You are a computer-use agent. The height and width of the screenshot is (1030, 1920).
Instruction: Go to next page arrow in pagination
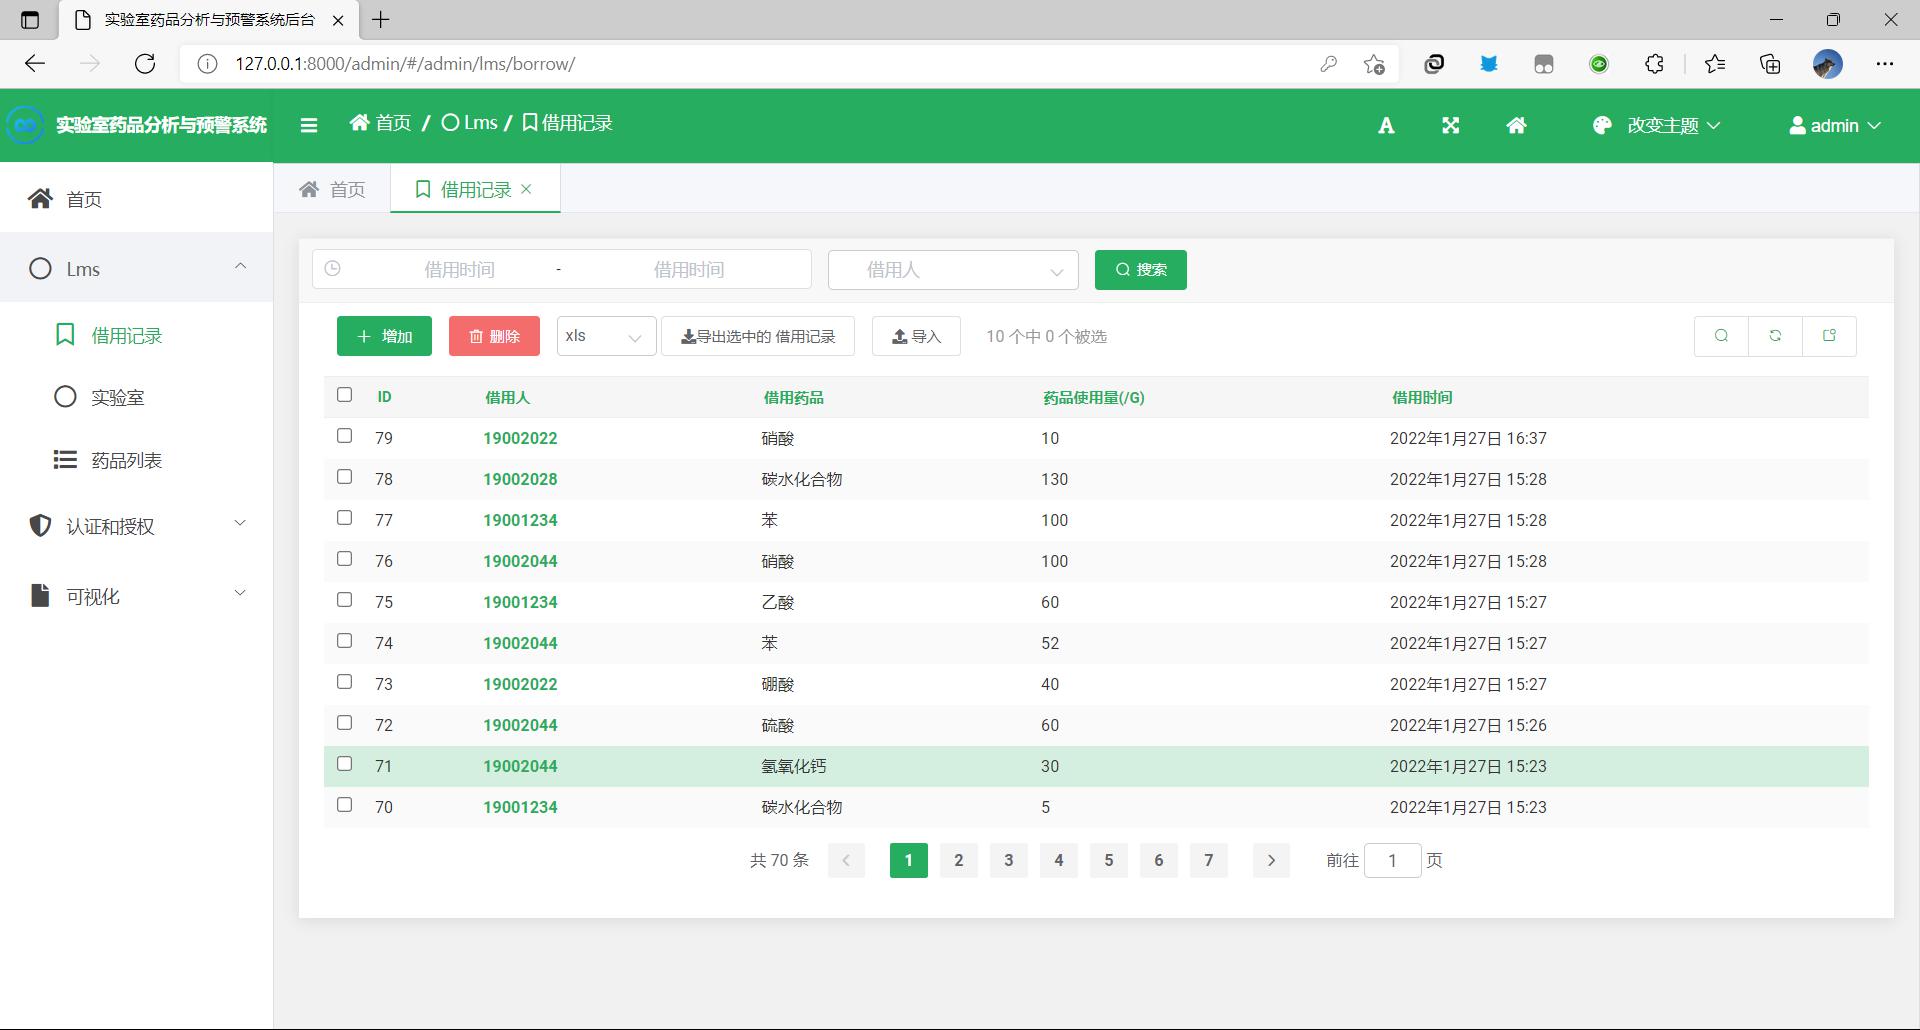coord(1271,860)
